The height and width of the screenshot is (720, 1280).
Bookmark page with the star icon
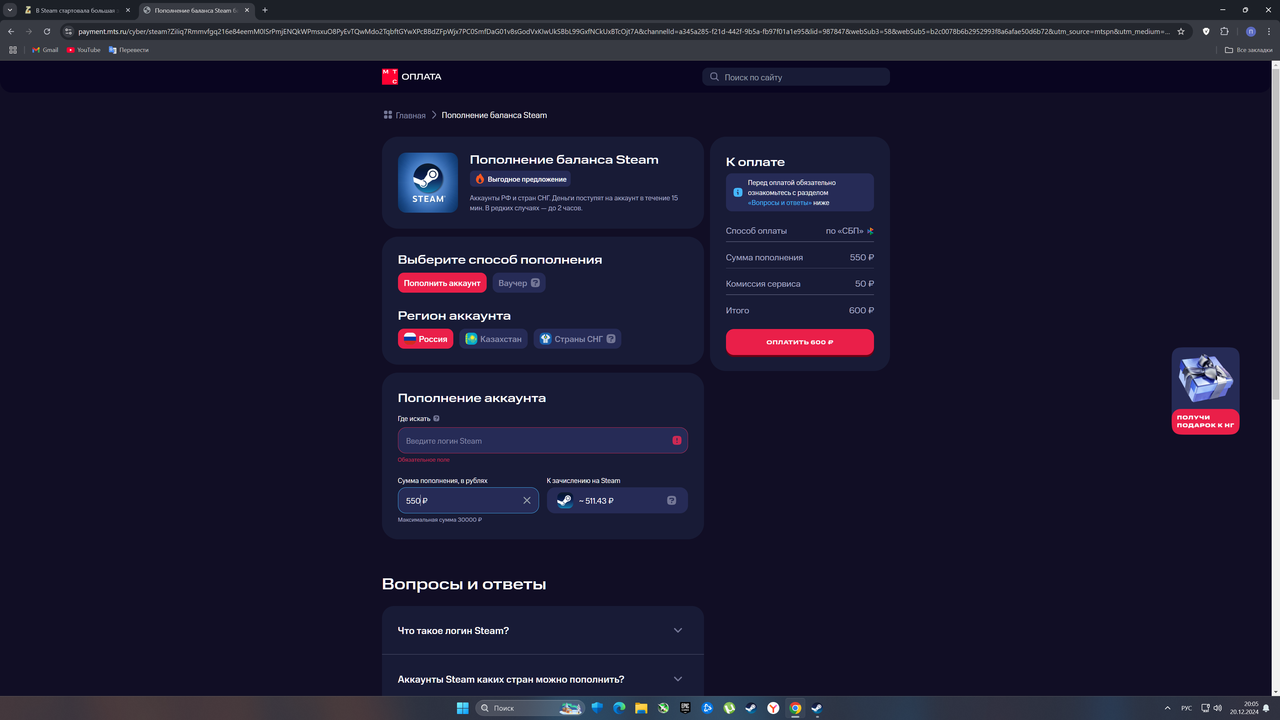point(1181,31)
